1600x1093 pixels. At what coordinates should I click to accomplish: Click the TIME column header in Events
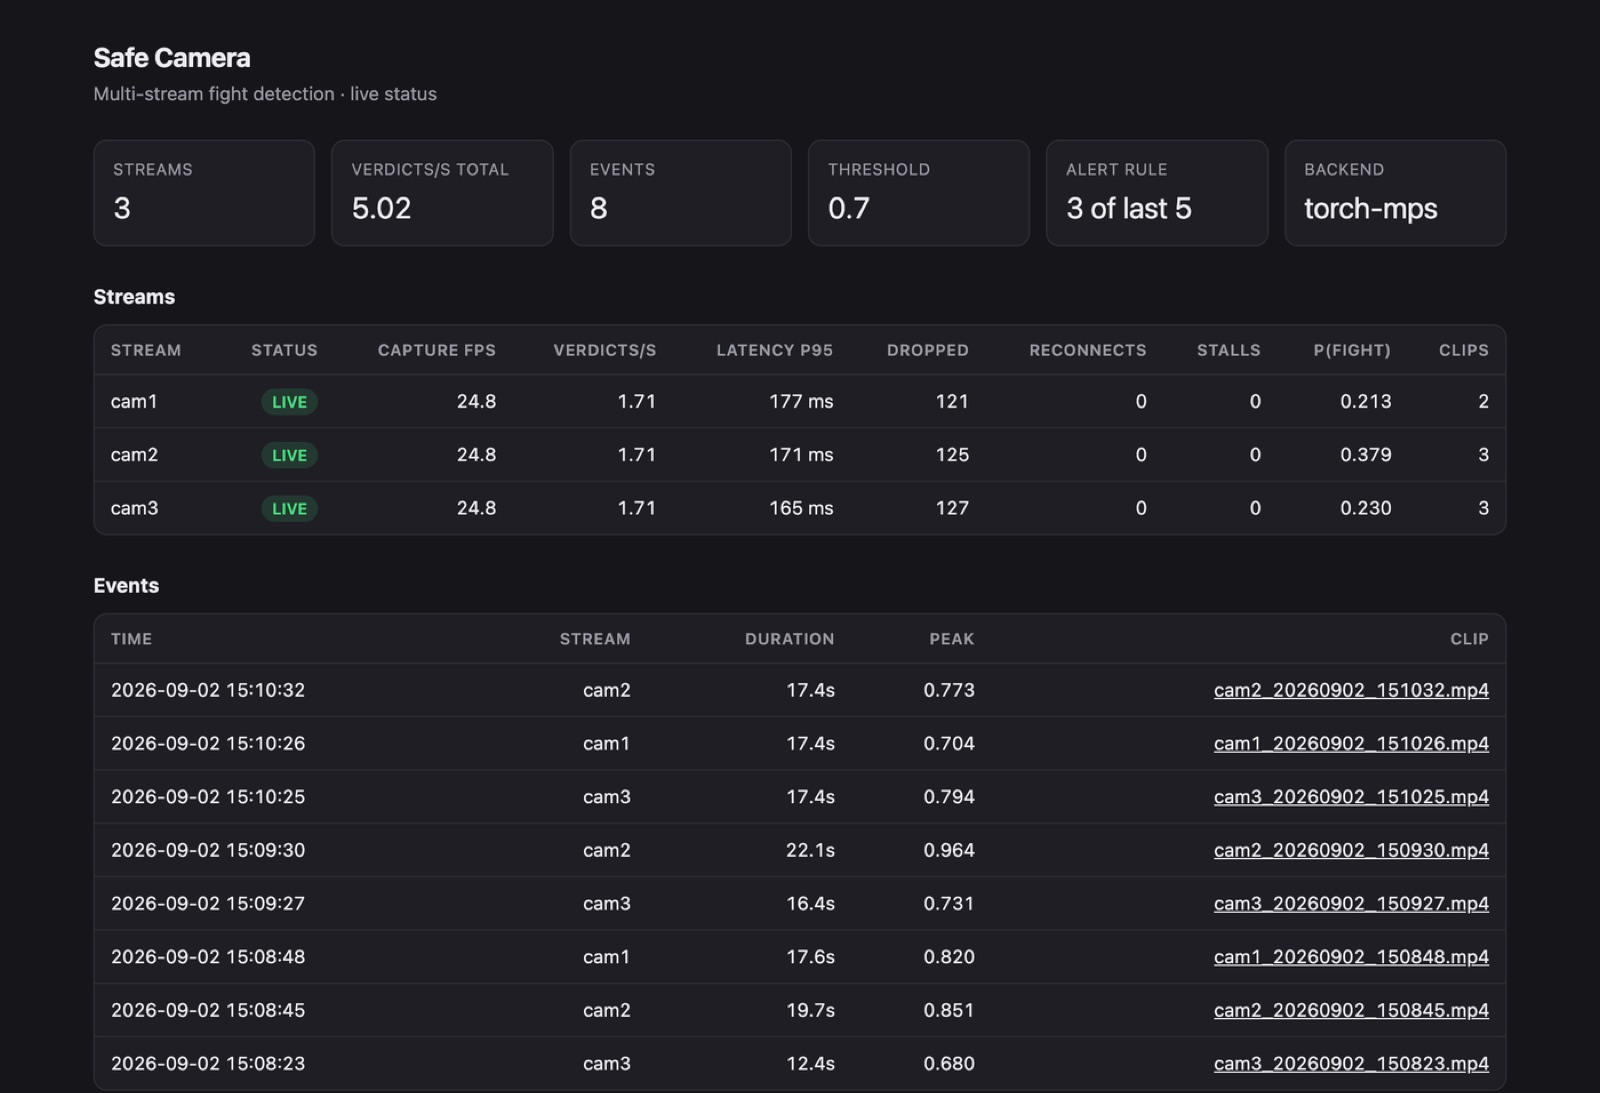point(131,639)
